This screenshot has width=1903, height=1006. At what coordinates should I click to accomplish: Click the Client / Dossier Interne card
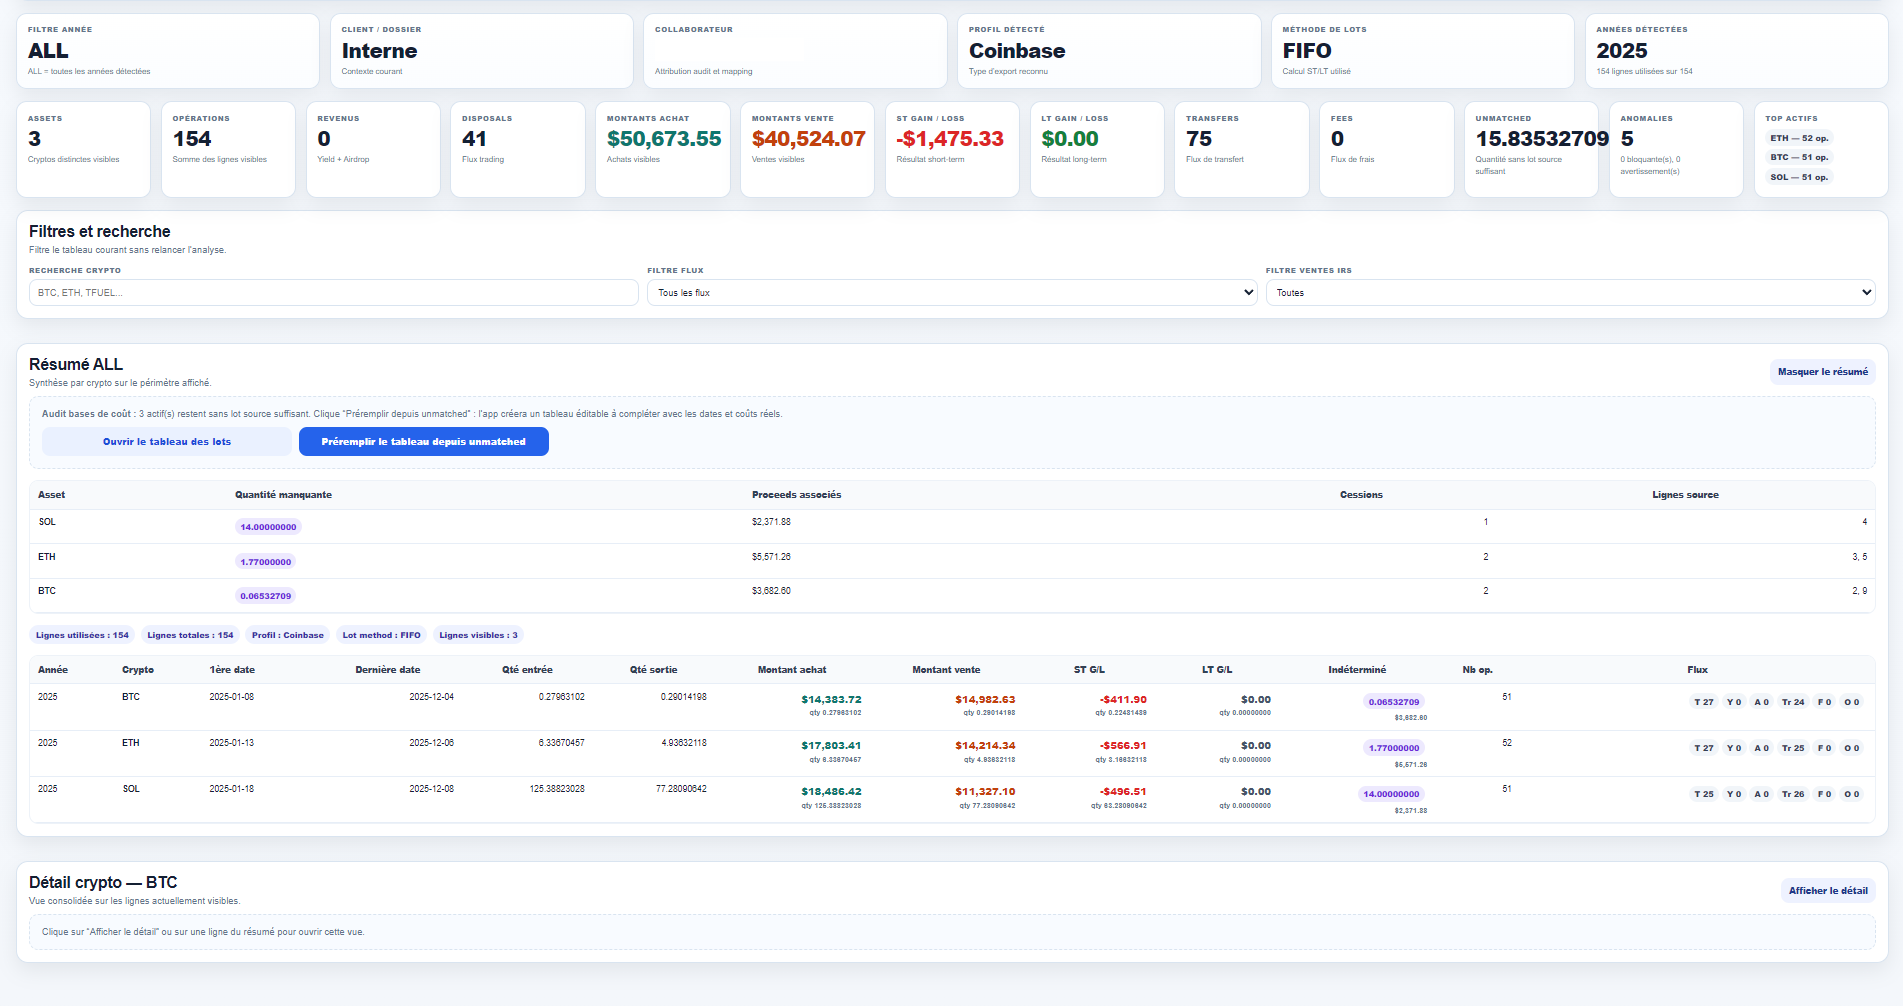(x=481, y=51)
